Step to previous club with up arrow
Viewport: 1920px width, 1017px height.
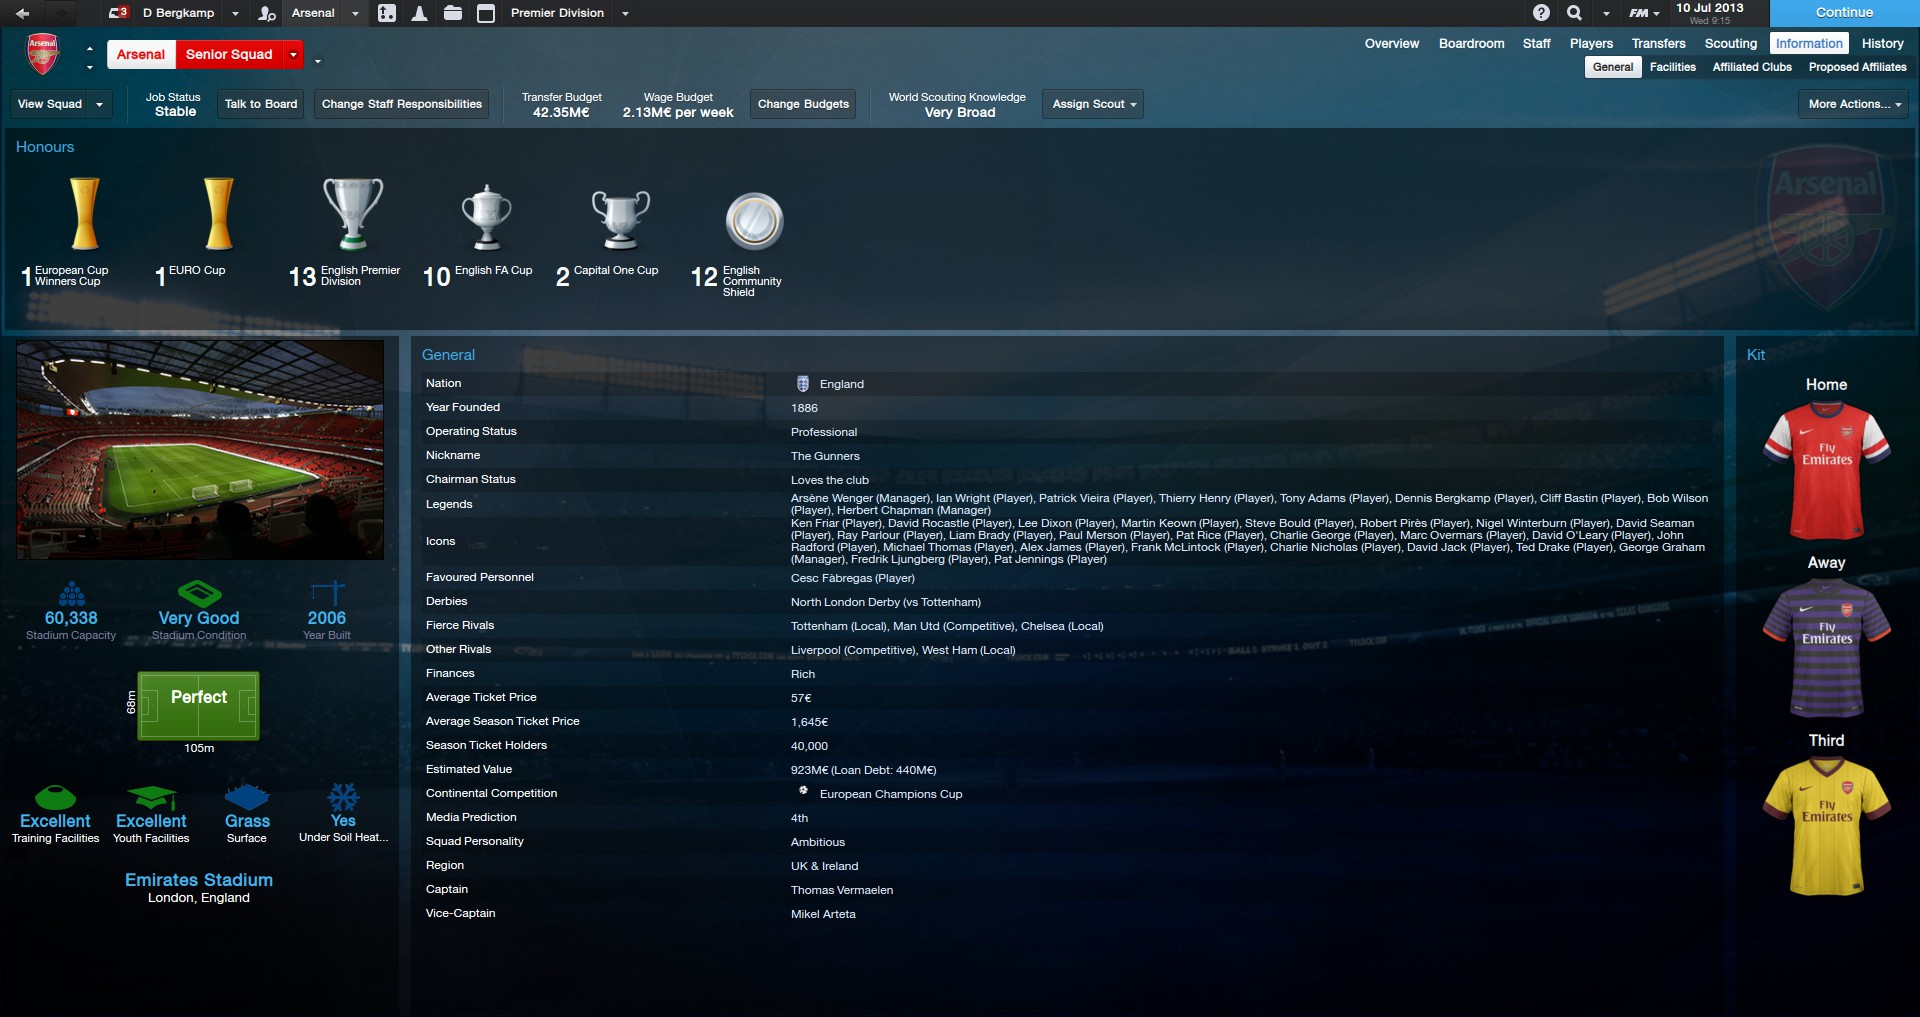[90, 48]
